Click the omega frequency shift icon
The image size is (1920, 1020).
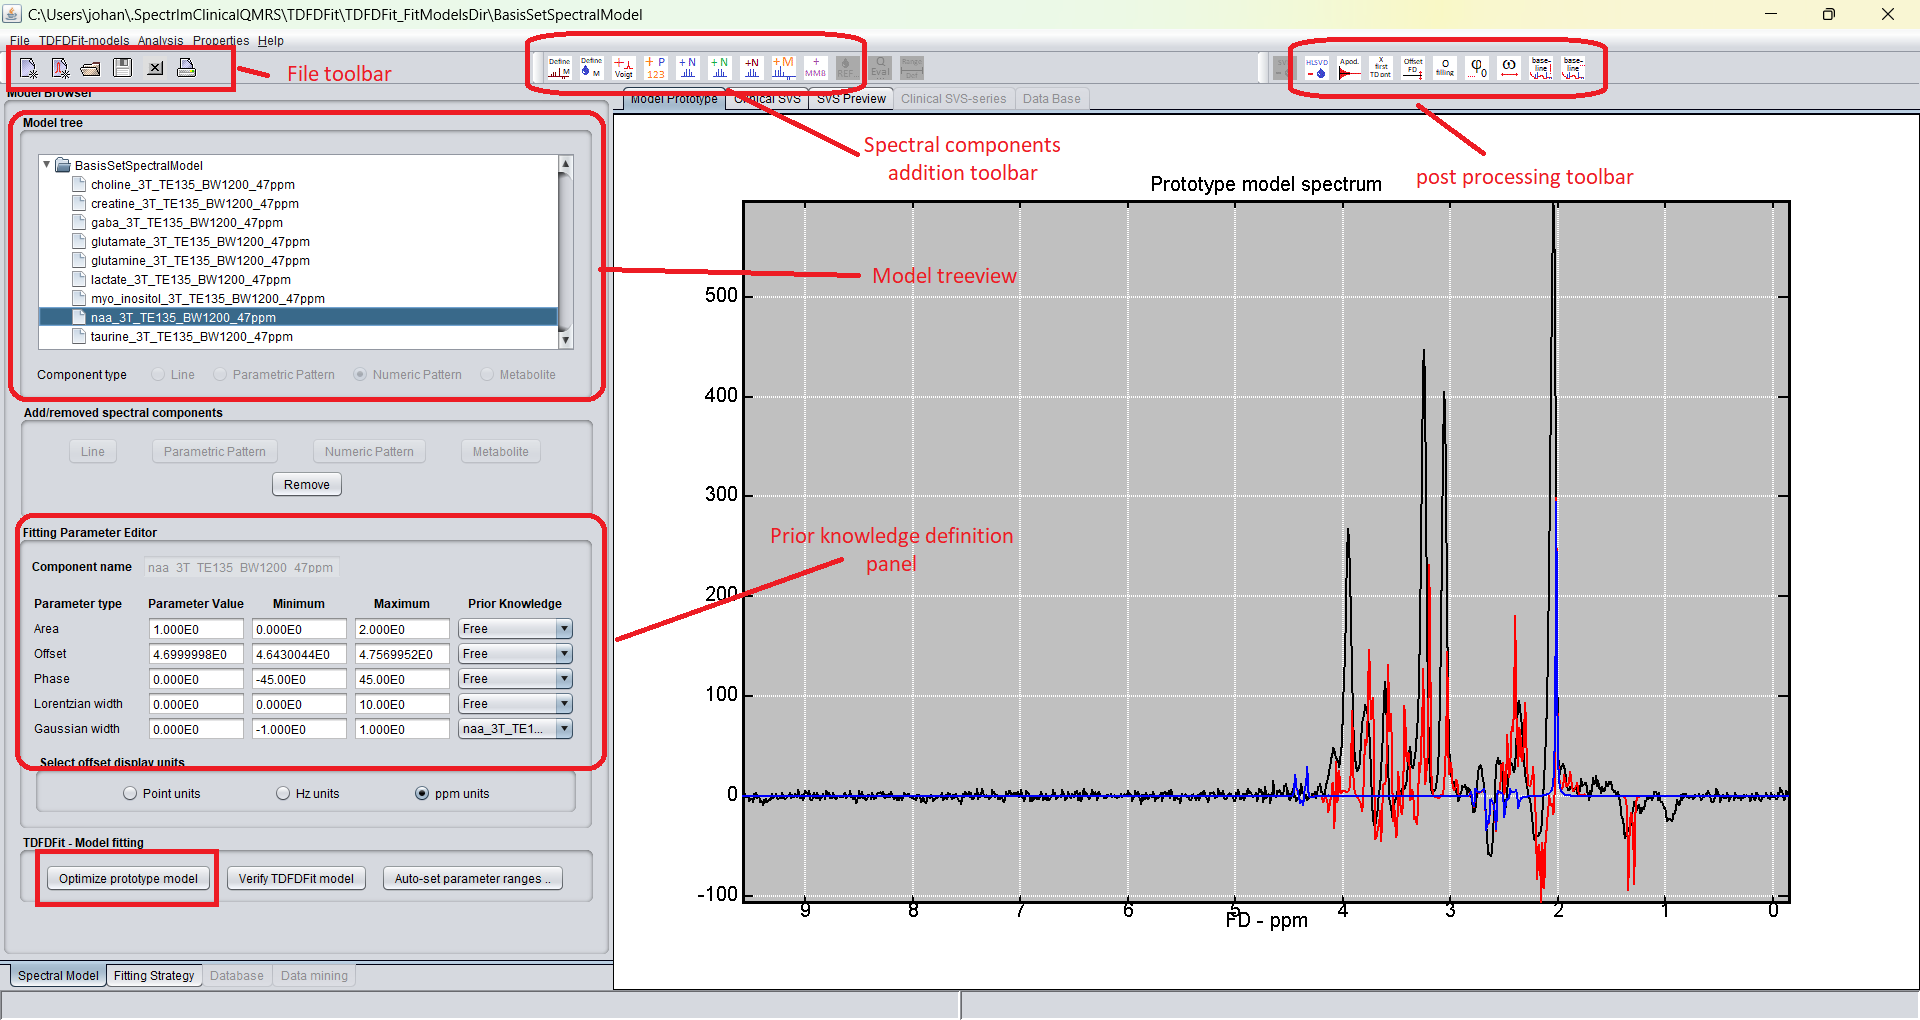[1509, 68]
